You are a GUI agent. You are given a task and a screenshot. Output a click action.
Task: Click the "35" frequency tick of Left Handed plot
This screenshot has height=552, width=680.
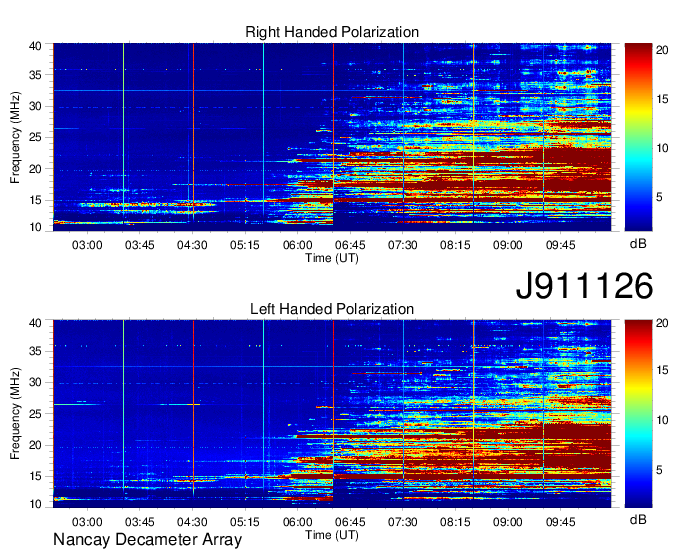point(36,351)
